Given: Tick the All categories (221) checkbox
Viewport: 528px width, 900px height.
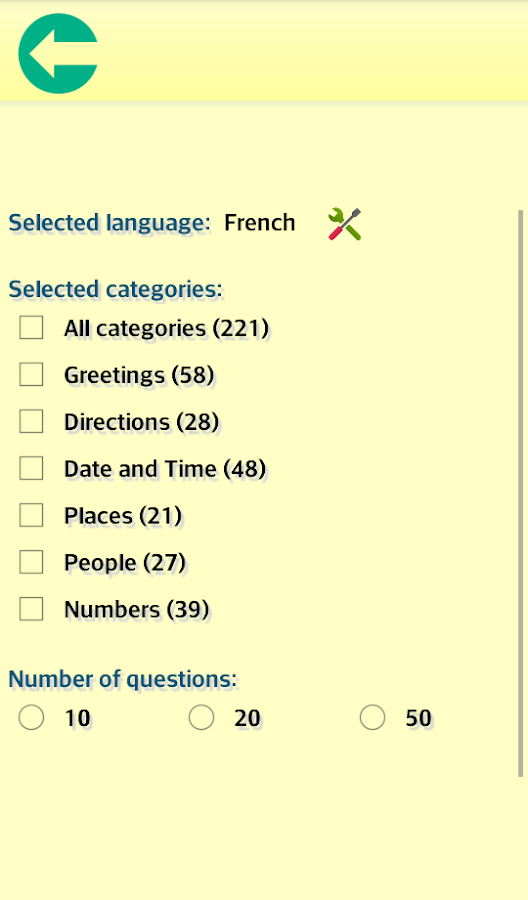Looking at the screenshot, I should tap(31, 328).
